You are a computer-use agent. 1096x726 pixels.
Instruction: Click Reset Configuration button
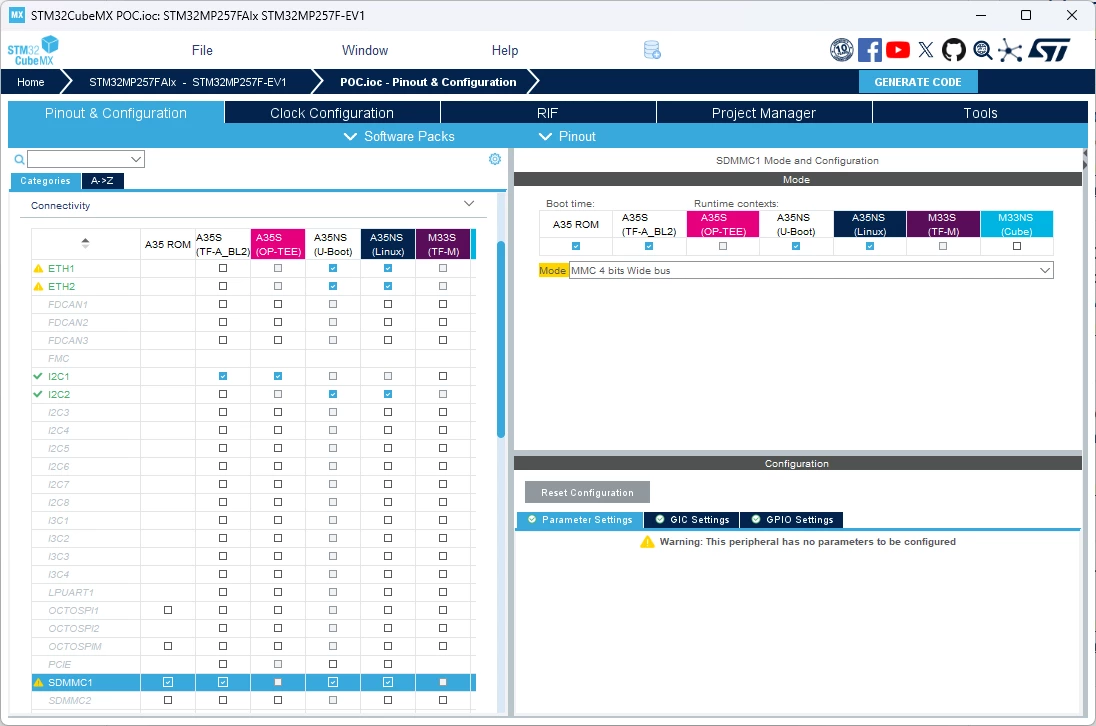tap(587, 492)
